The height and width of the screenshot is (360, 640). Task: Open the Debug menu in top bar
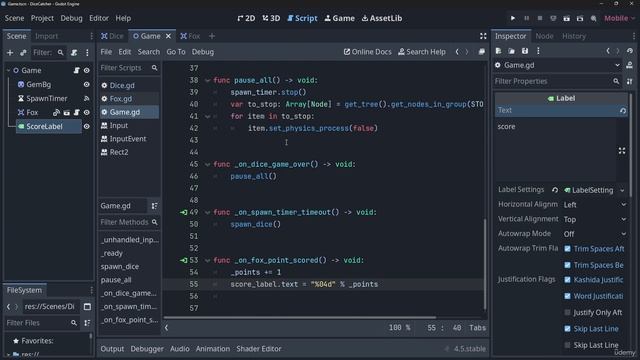pos(71,18)
